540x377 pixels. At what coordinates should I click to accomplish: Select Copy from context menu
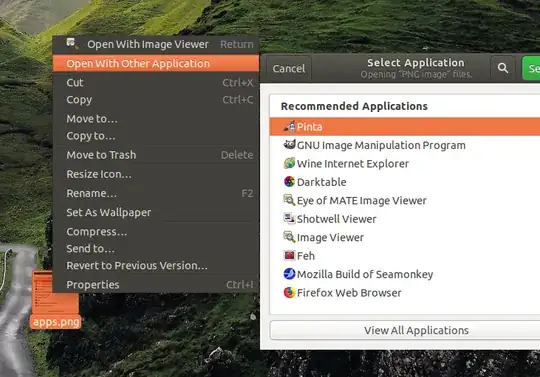(x=156, y=100)
